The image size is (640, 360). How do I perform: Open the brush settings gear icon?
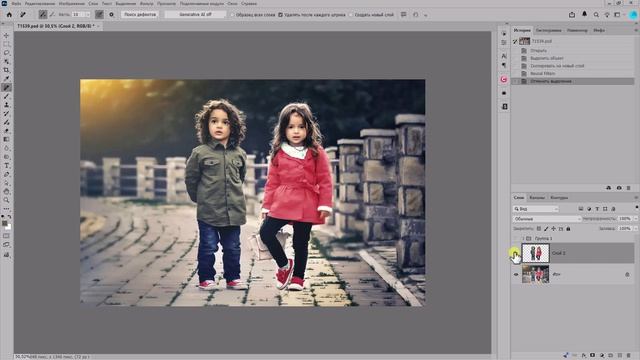[111, 15]
